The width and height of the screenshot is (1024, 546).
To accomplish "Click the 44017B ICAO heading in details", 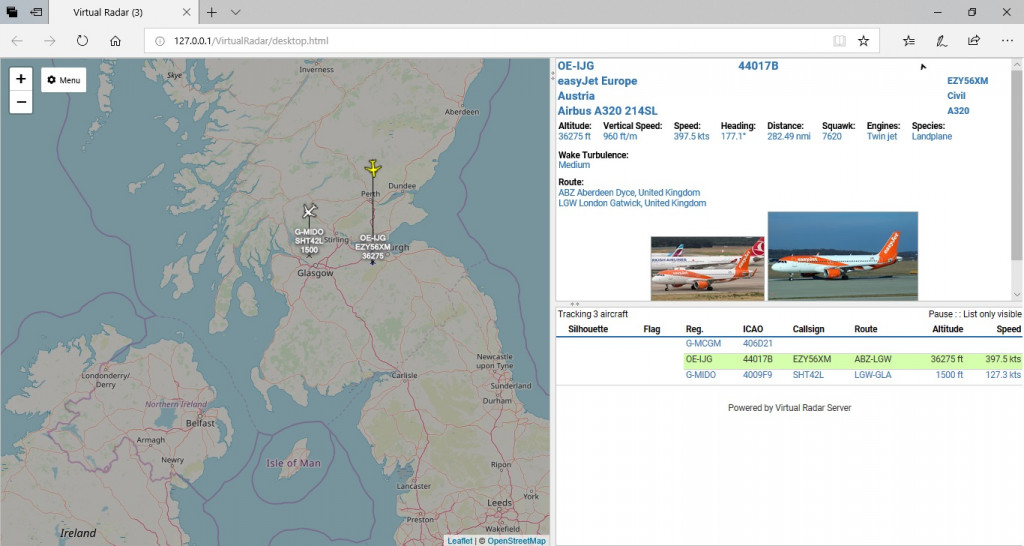I will point(758,66).
